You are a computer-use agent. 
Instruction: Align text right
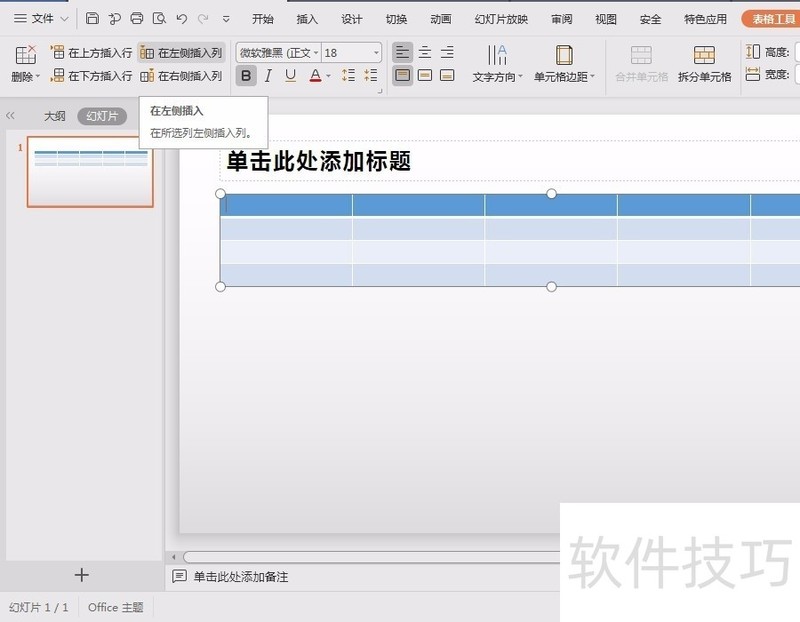coord(447,52)
